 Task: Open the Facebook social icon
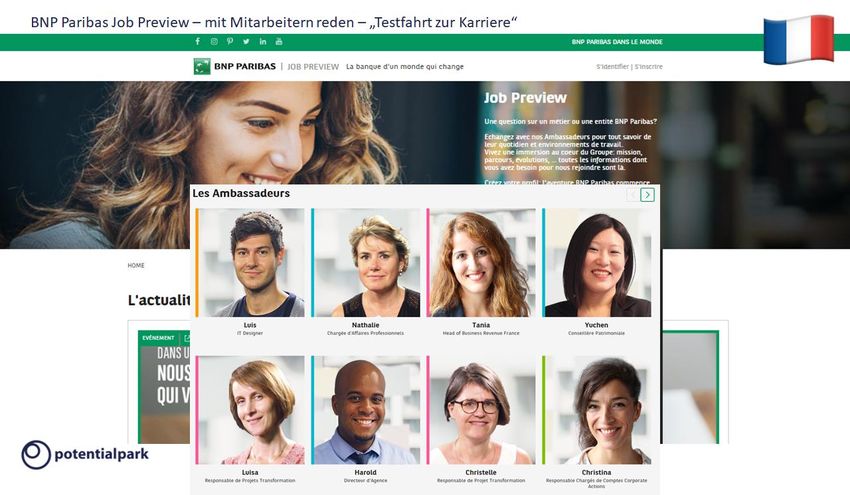point(198,41)
